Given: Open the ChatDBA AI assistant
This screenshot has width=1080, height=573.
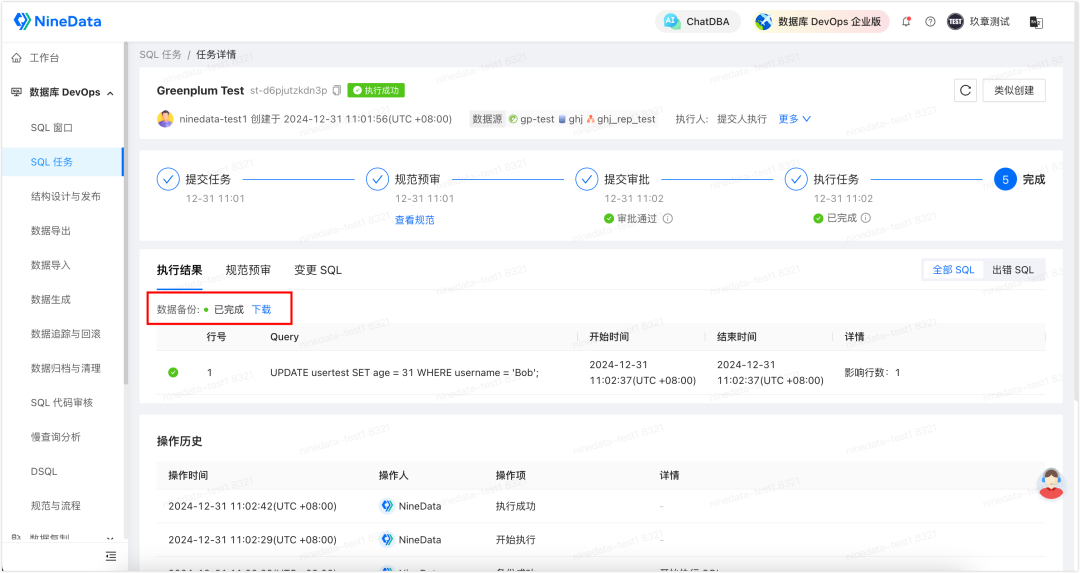Looking at the screenshot, I should [x=697, y=21].
